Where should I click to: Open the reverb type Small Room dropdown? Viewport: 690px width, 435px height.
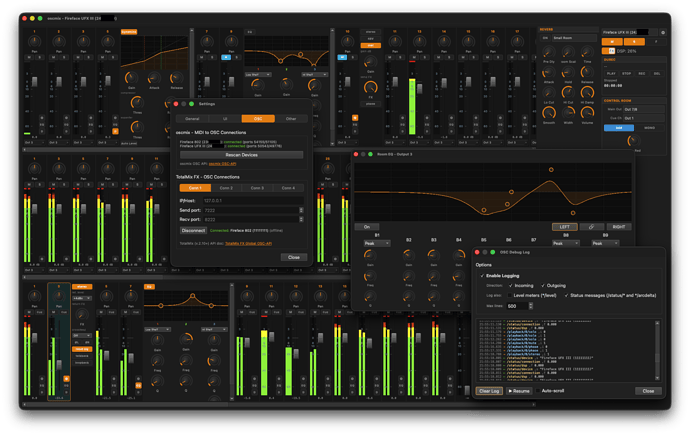pos(574,38)
